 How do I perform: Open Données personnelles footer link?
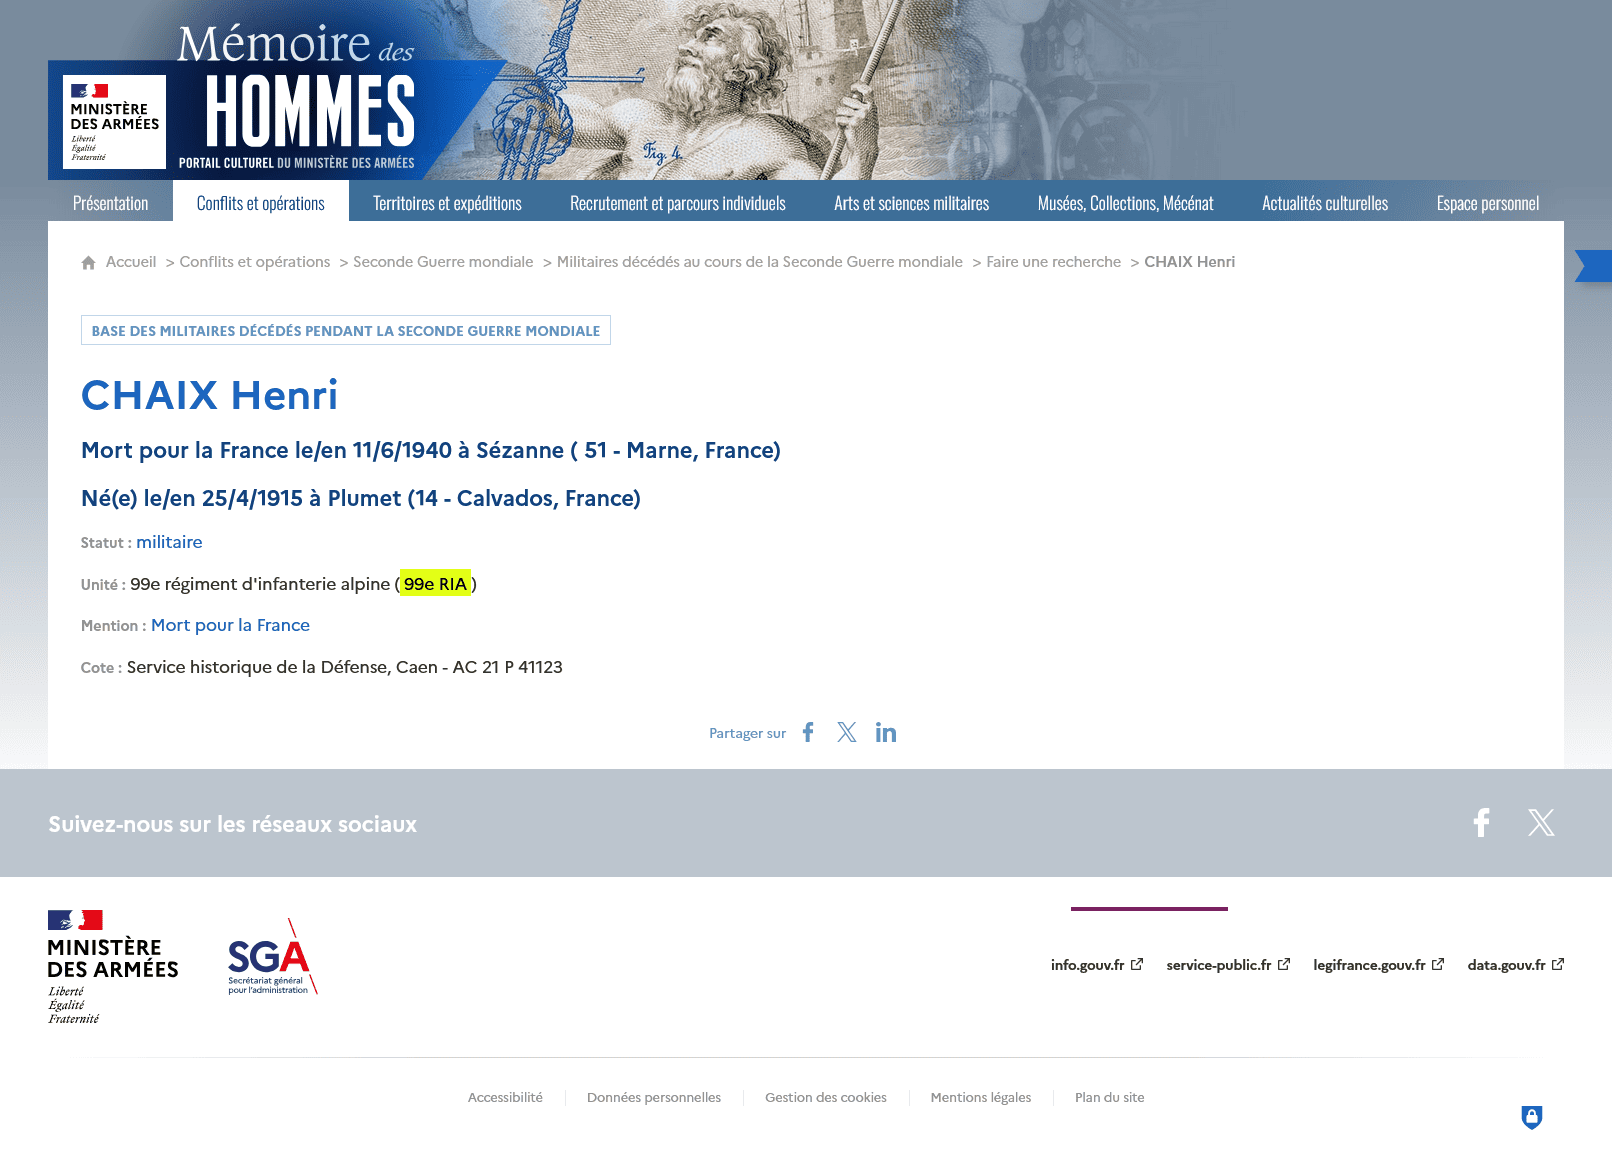pyautogui.click(x=654, y=1098)
